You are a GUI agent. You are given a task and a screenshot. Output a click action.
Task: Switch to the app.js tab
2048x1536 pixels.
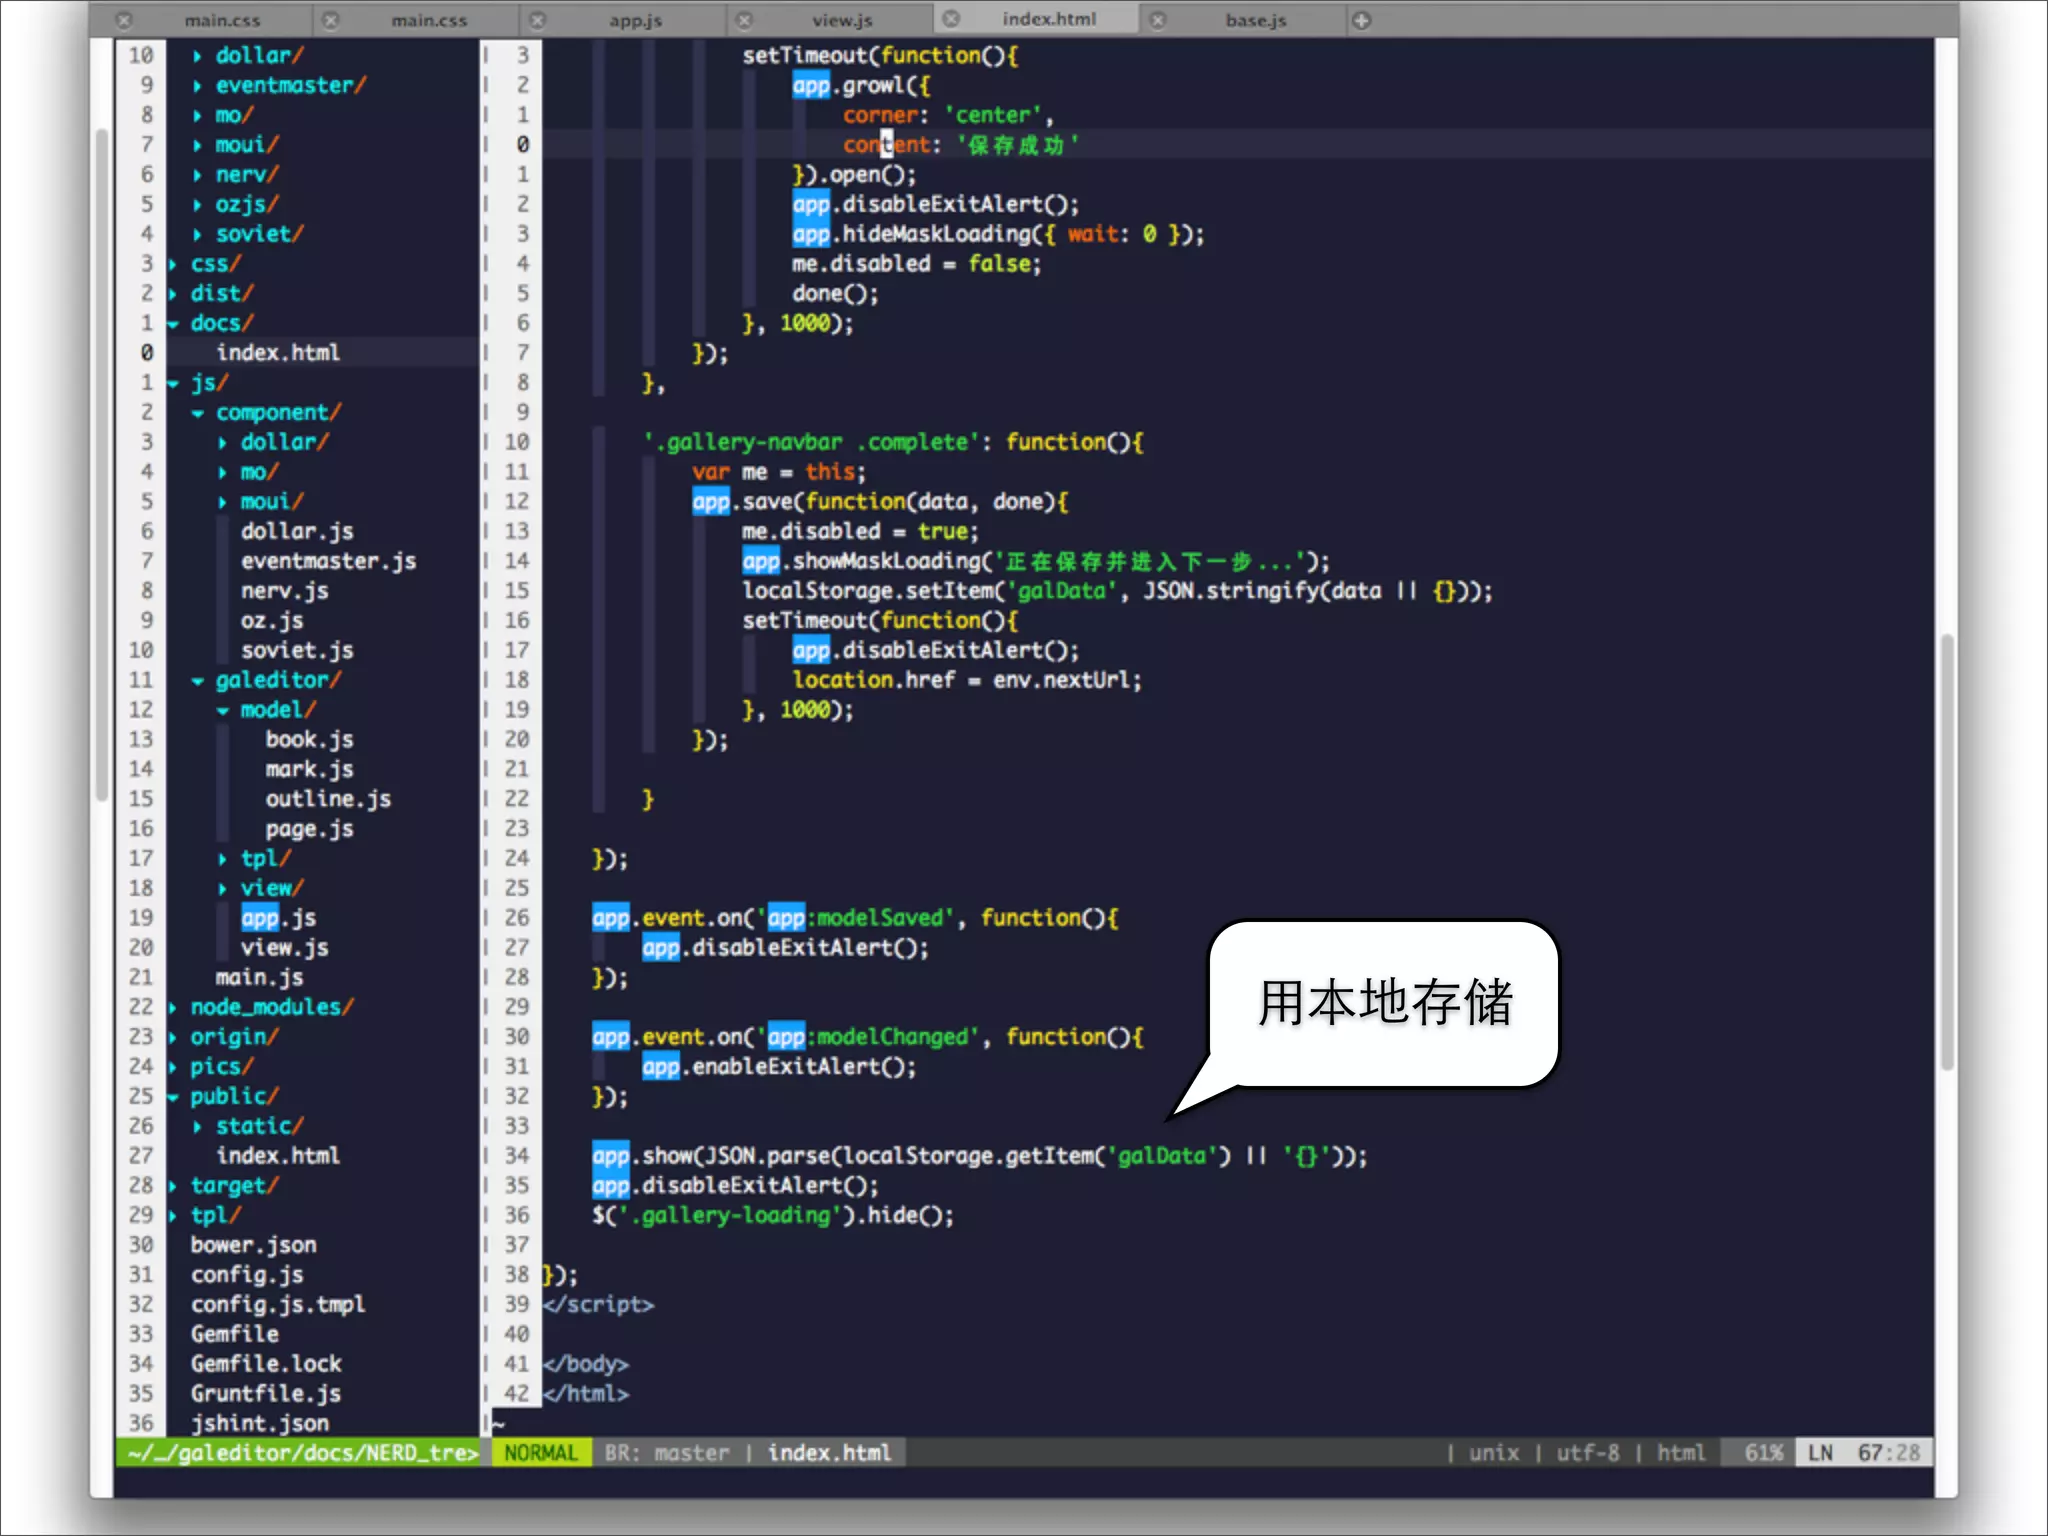636,20
